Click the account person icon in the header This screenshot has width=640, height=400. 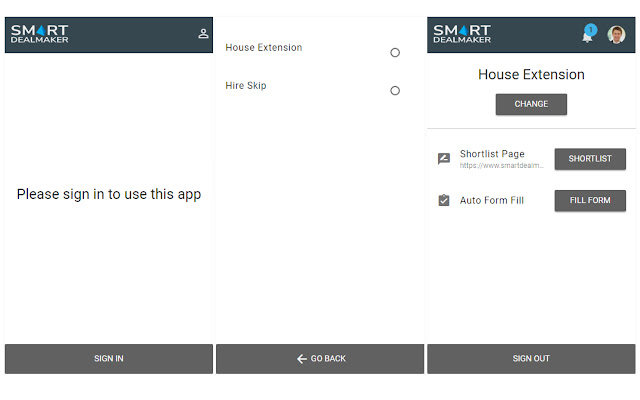(x=203, y=34)
